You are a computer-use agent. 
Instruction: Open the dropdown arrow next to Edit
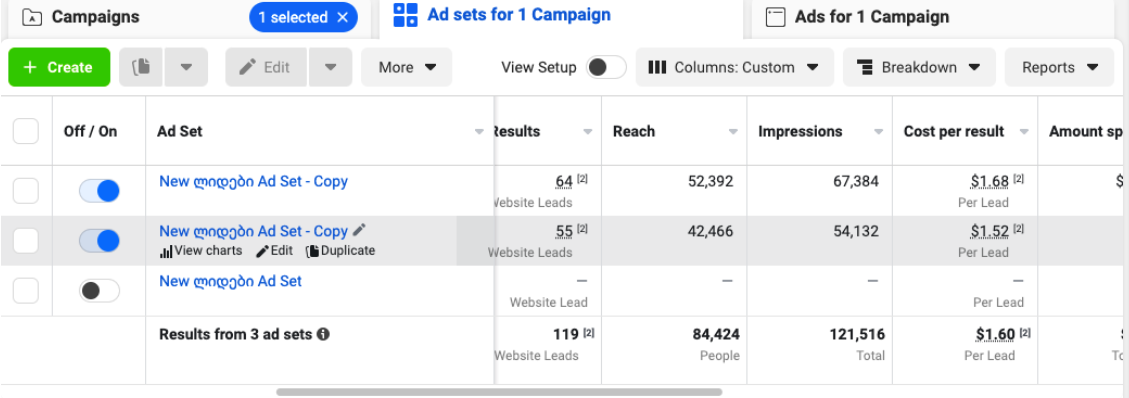pos(330,67)
